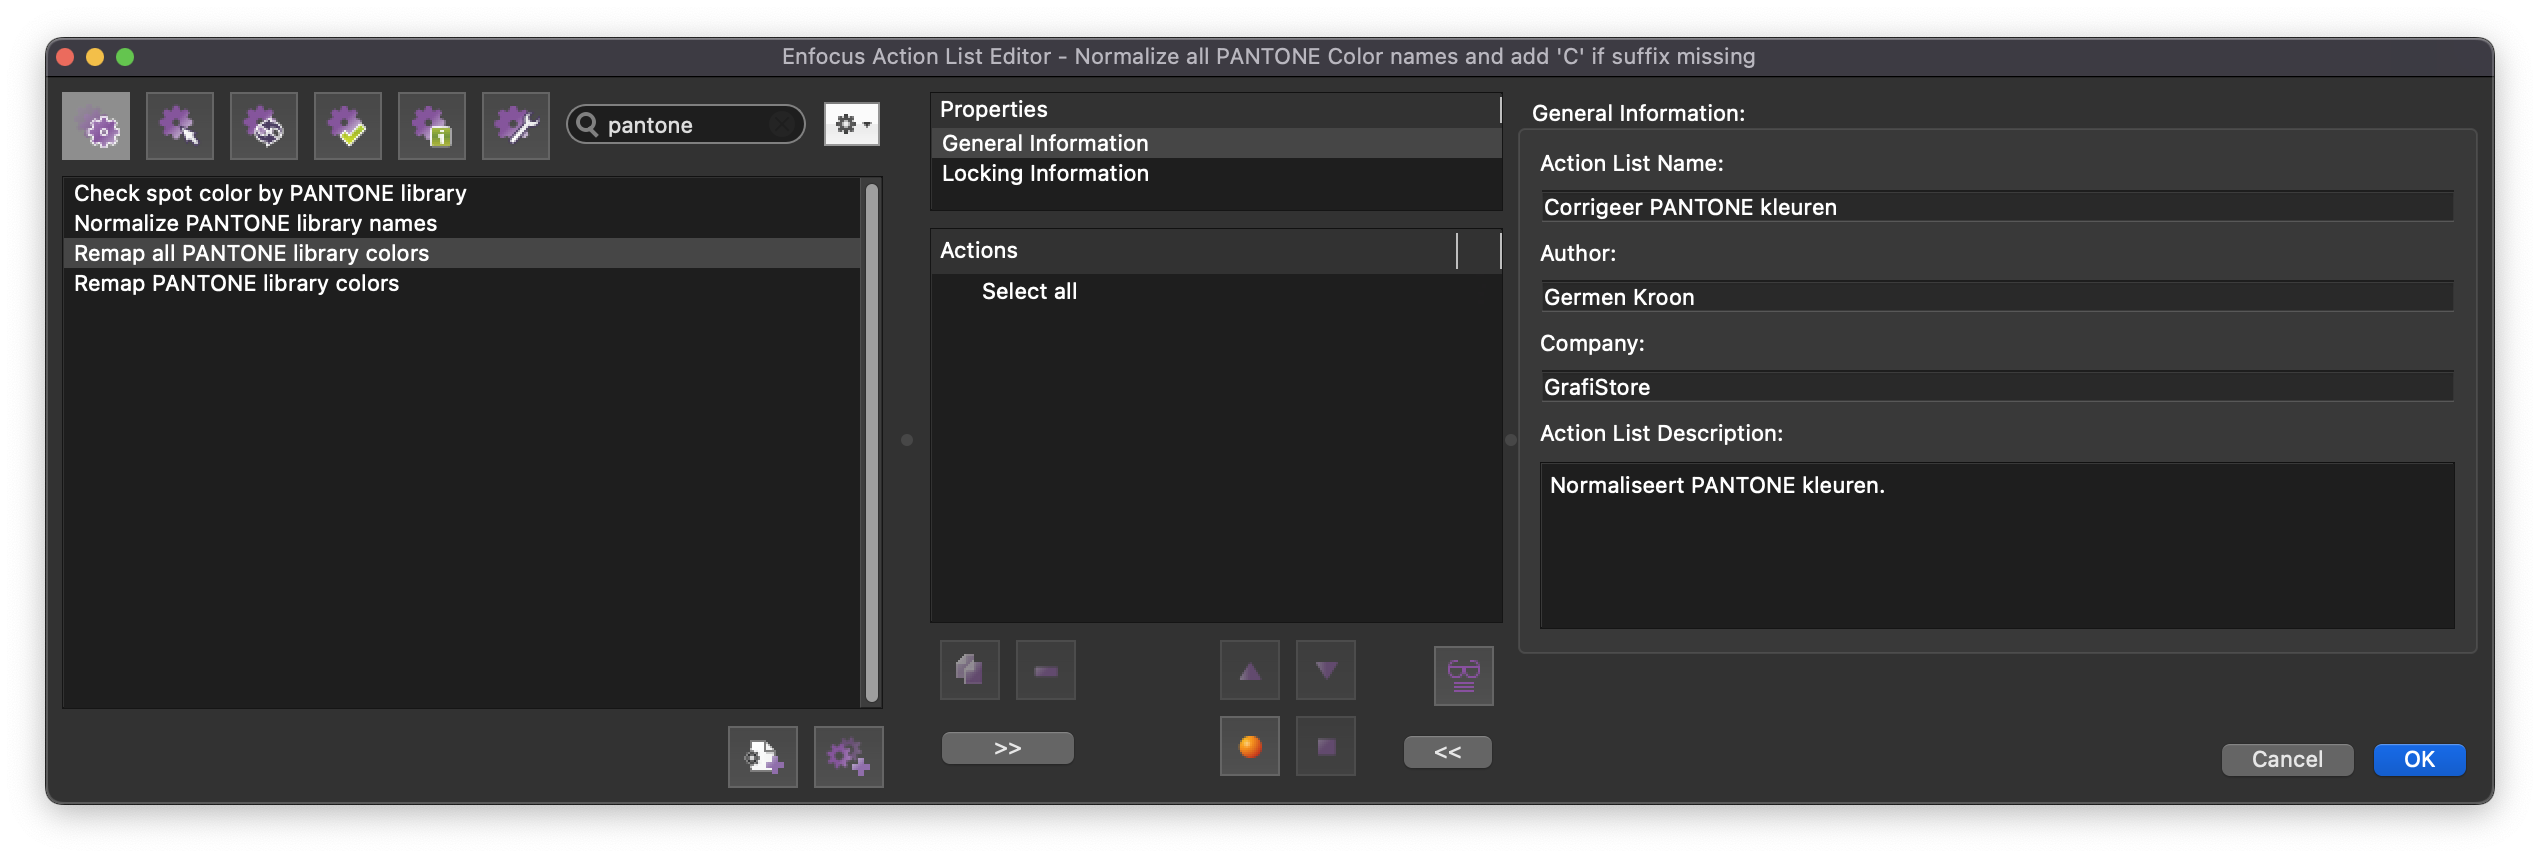Open the gear-with-green-checkmark checks category

pos(348,126)
